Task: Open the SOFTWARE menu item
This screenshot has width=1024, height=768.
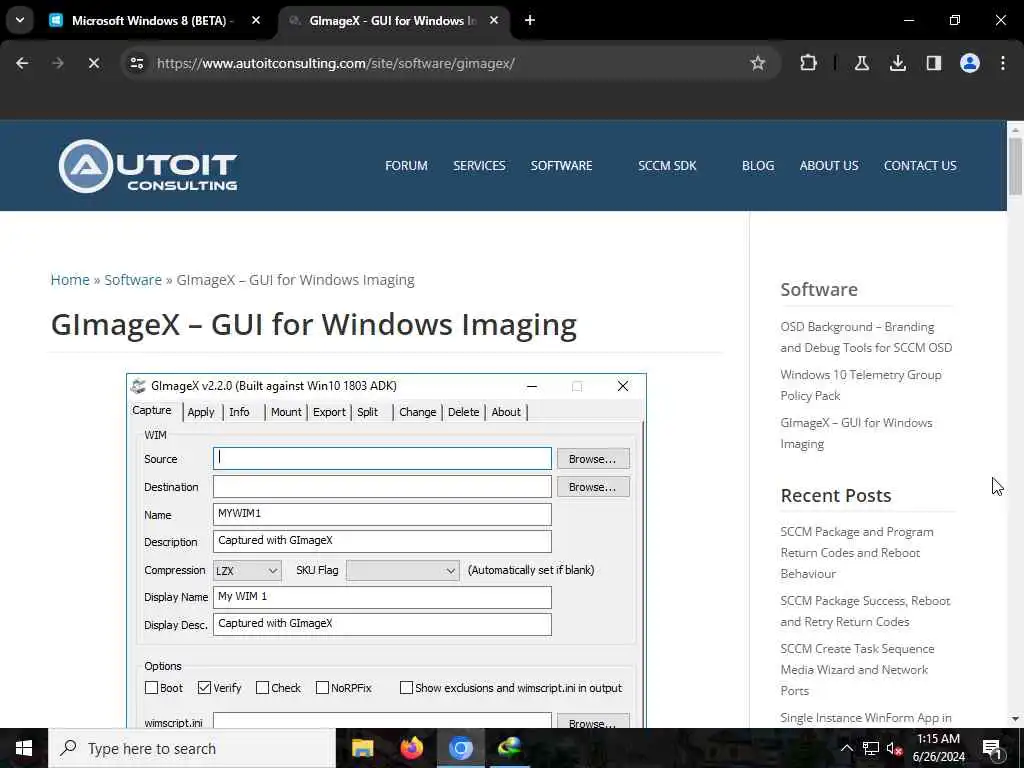Action: (562, 166)
